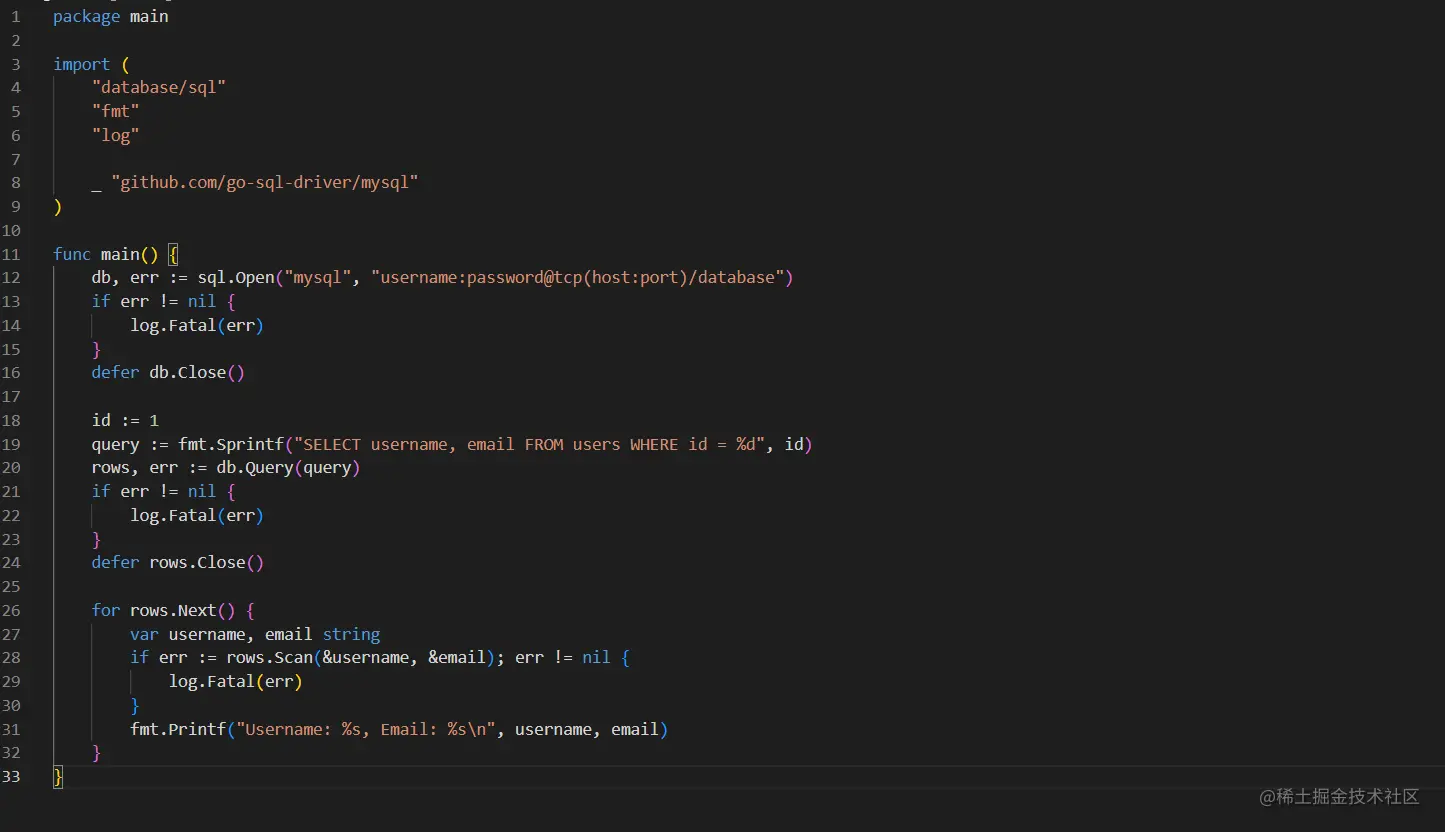Image resolution: width=1445 pixels, height=832 pixels.
Task: Click "if err != nil {" on line 13
Action: pos(164,301)
